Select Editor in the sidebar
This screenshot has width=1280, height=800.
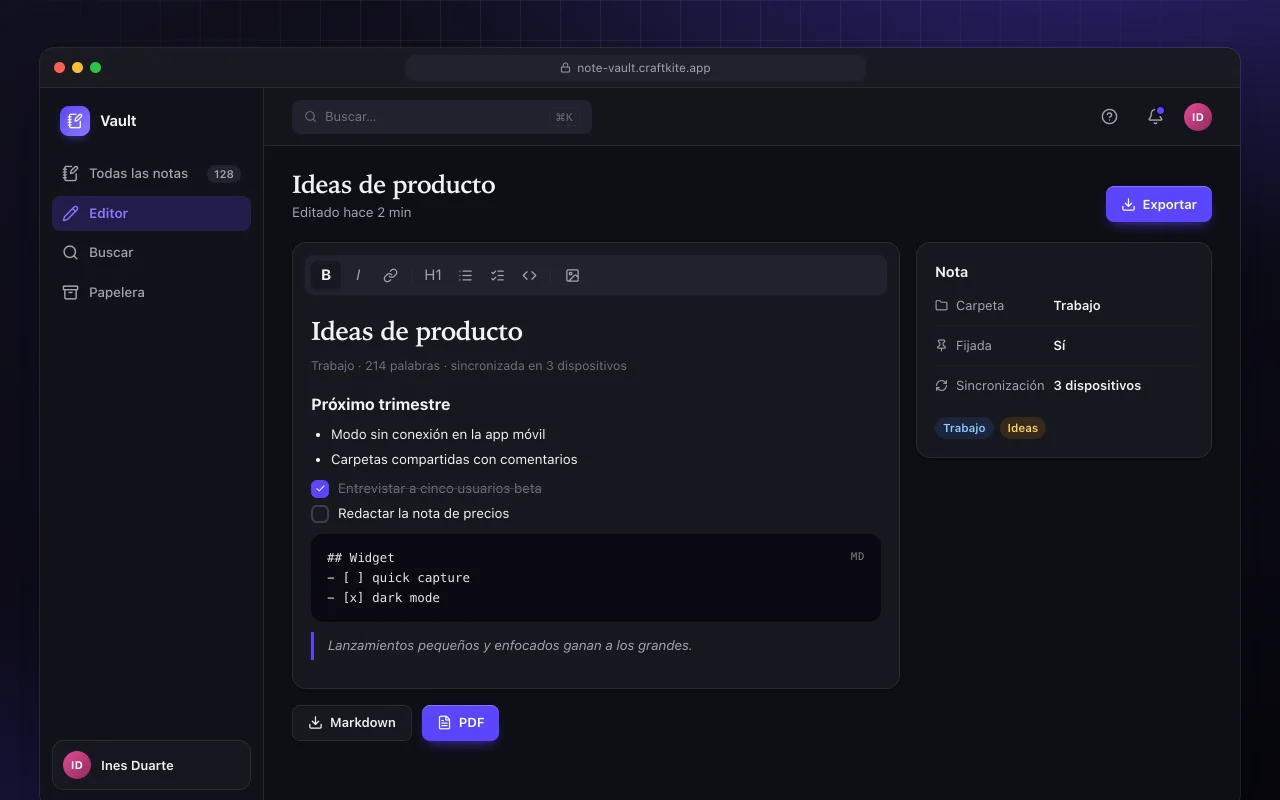click(151, 213)
